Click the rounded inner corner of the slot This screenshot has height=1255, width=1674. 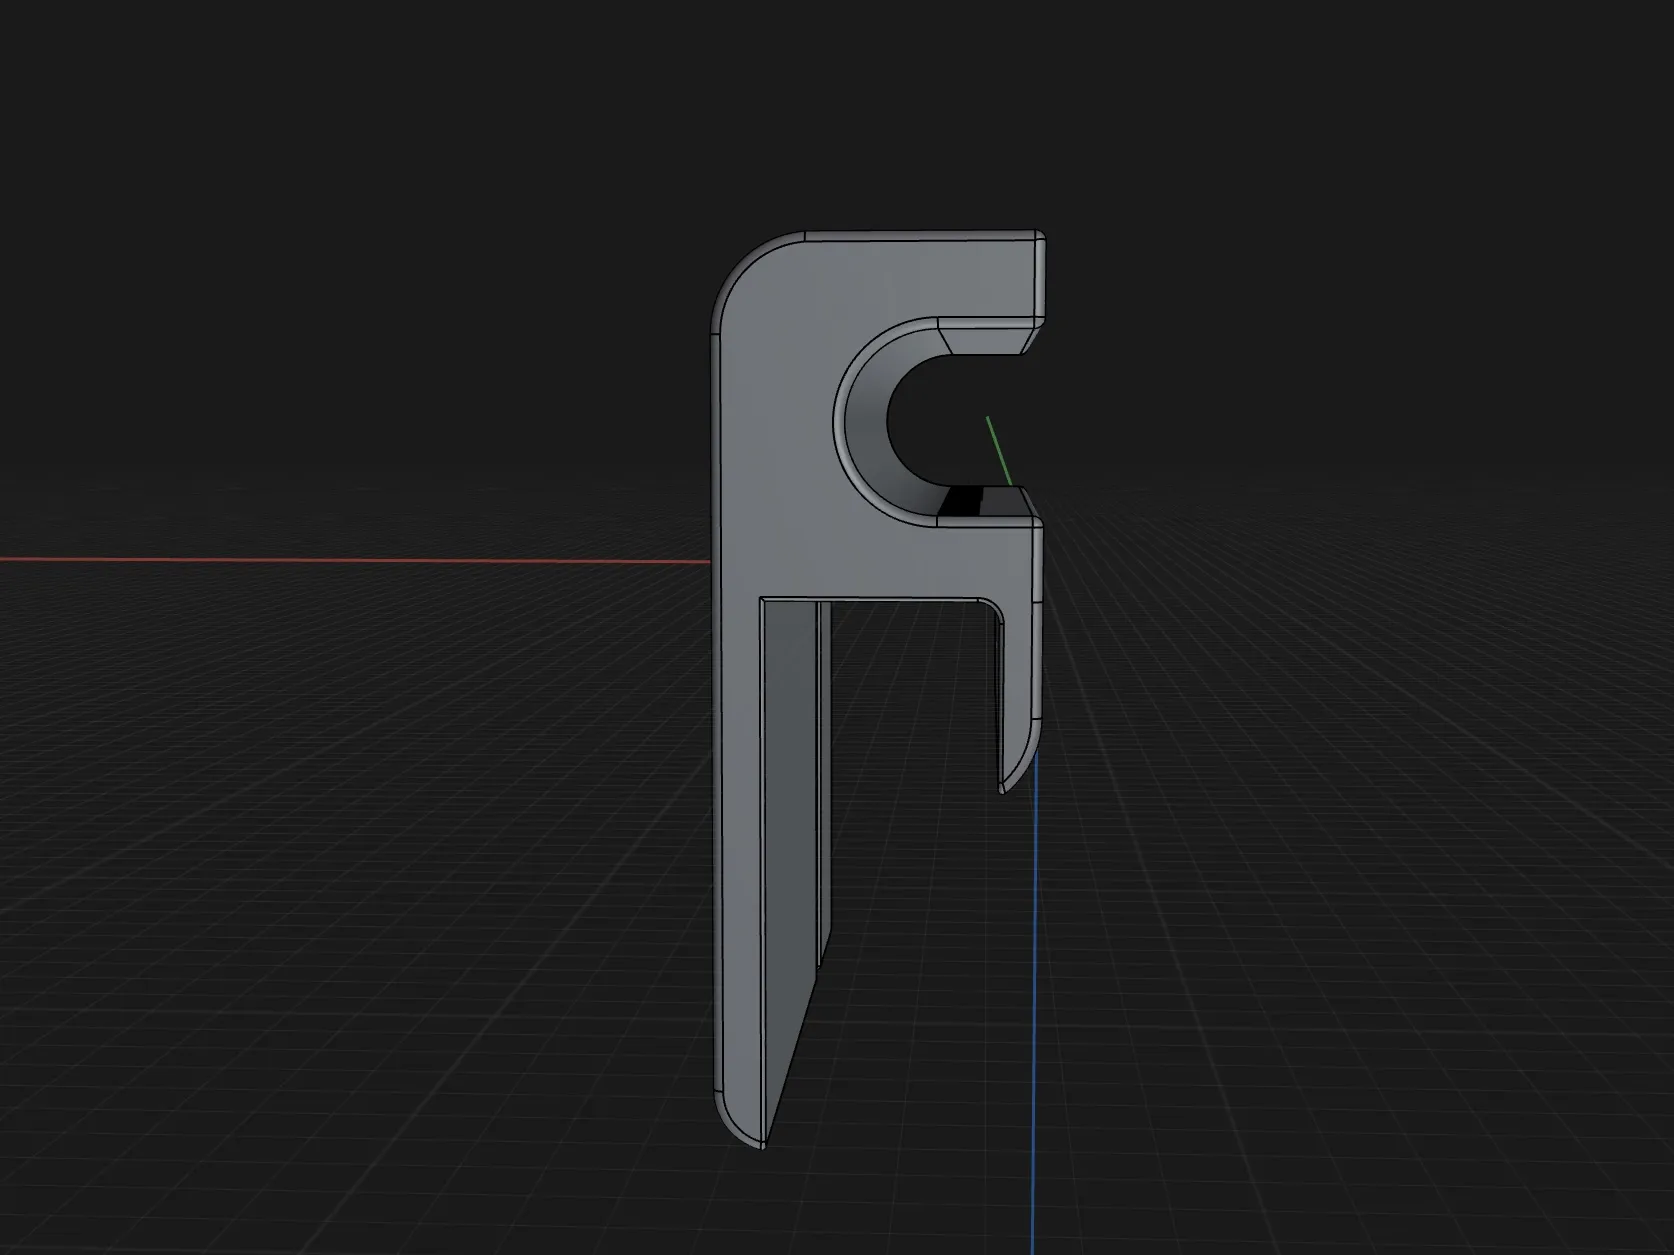[990, 609]
